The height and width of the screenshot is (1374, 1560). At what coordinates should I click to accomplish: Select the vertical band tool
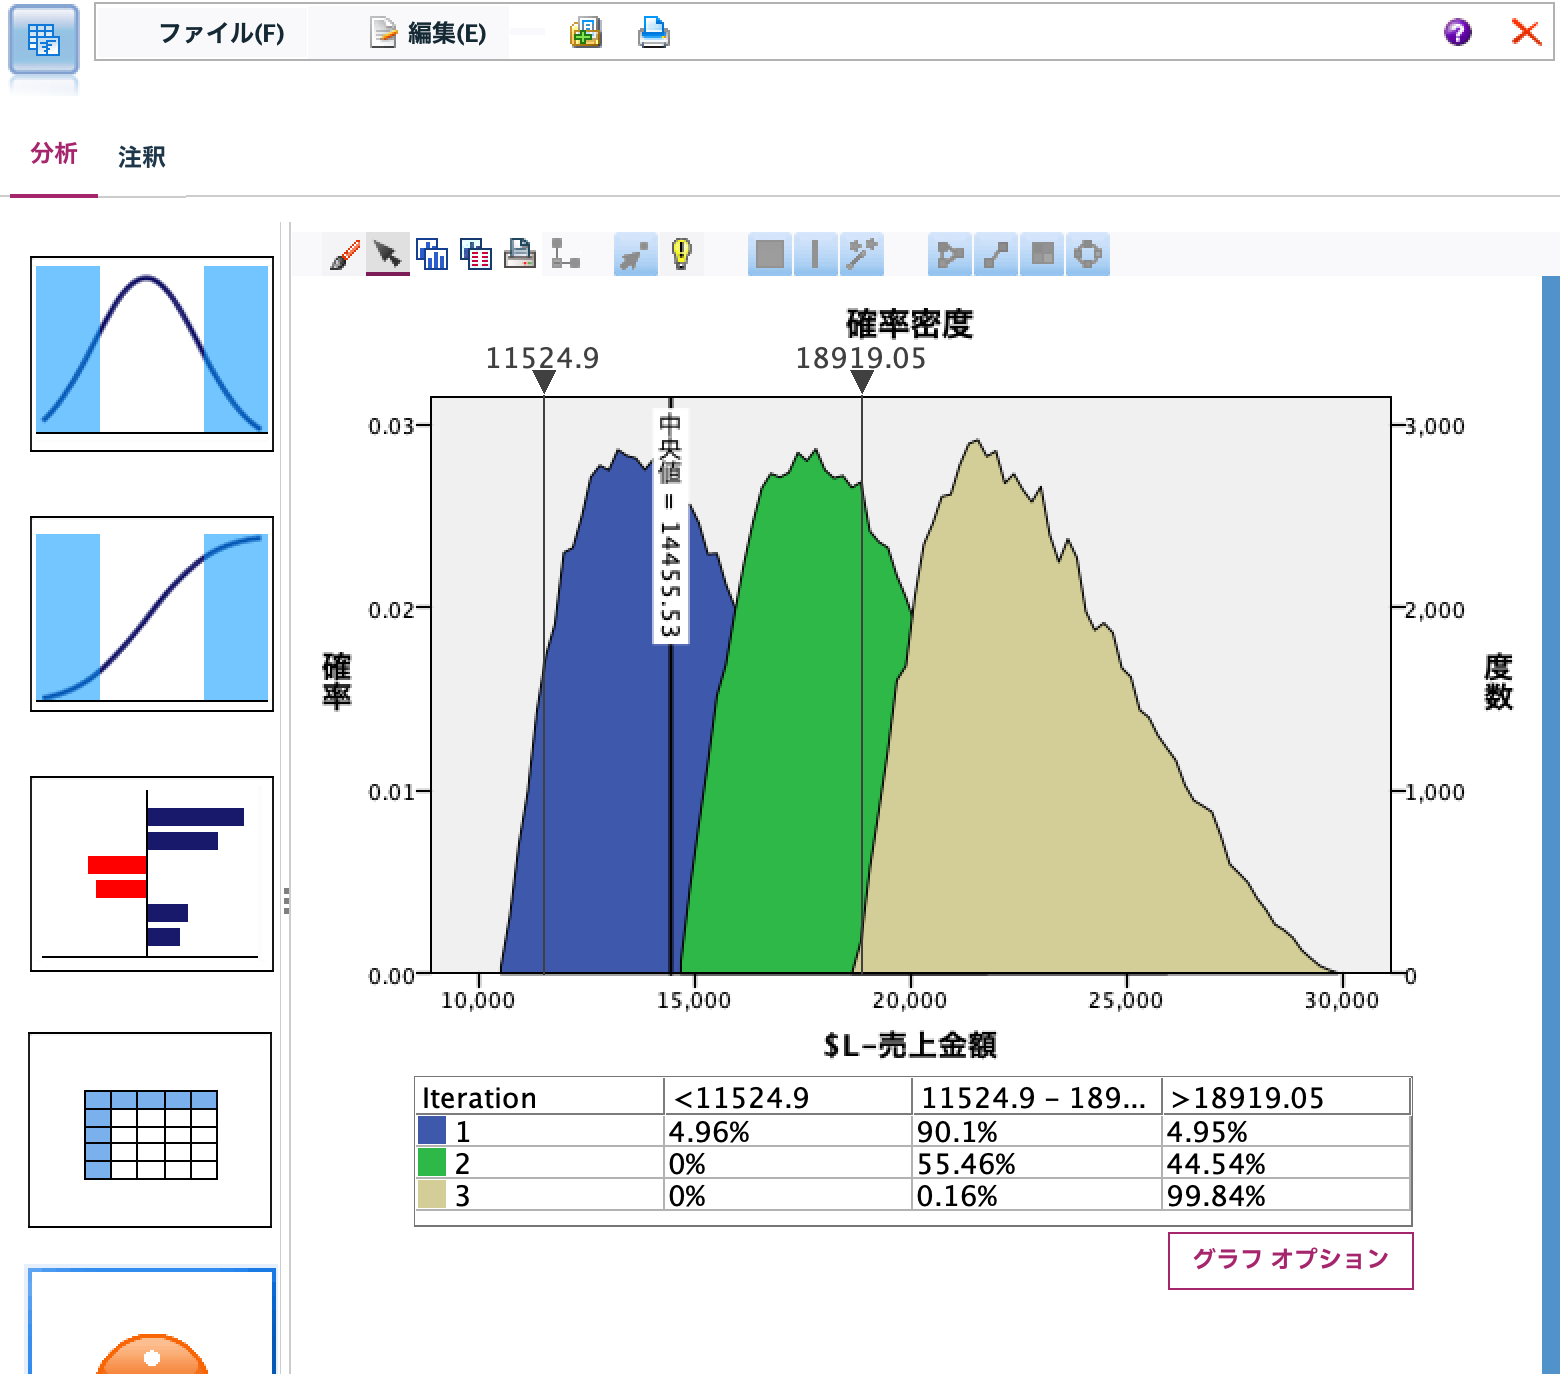(x=813, y=254)
